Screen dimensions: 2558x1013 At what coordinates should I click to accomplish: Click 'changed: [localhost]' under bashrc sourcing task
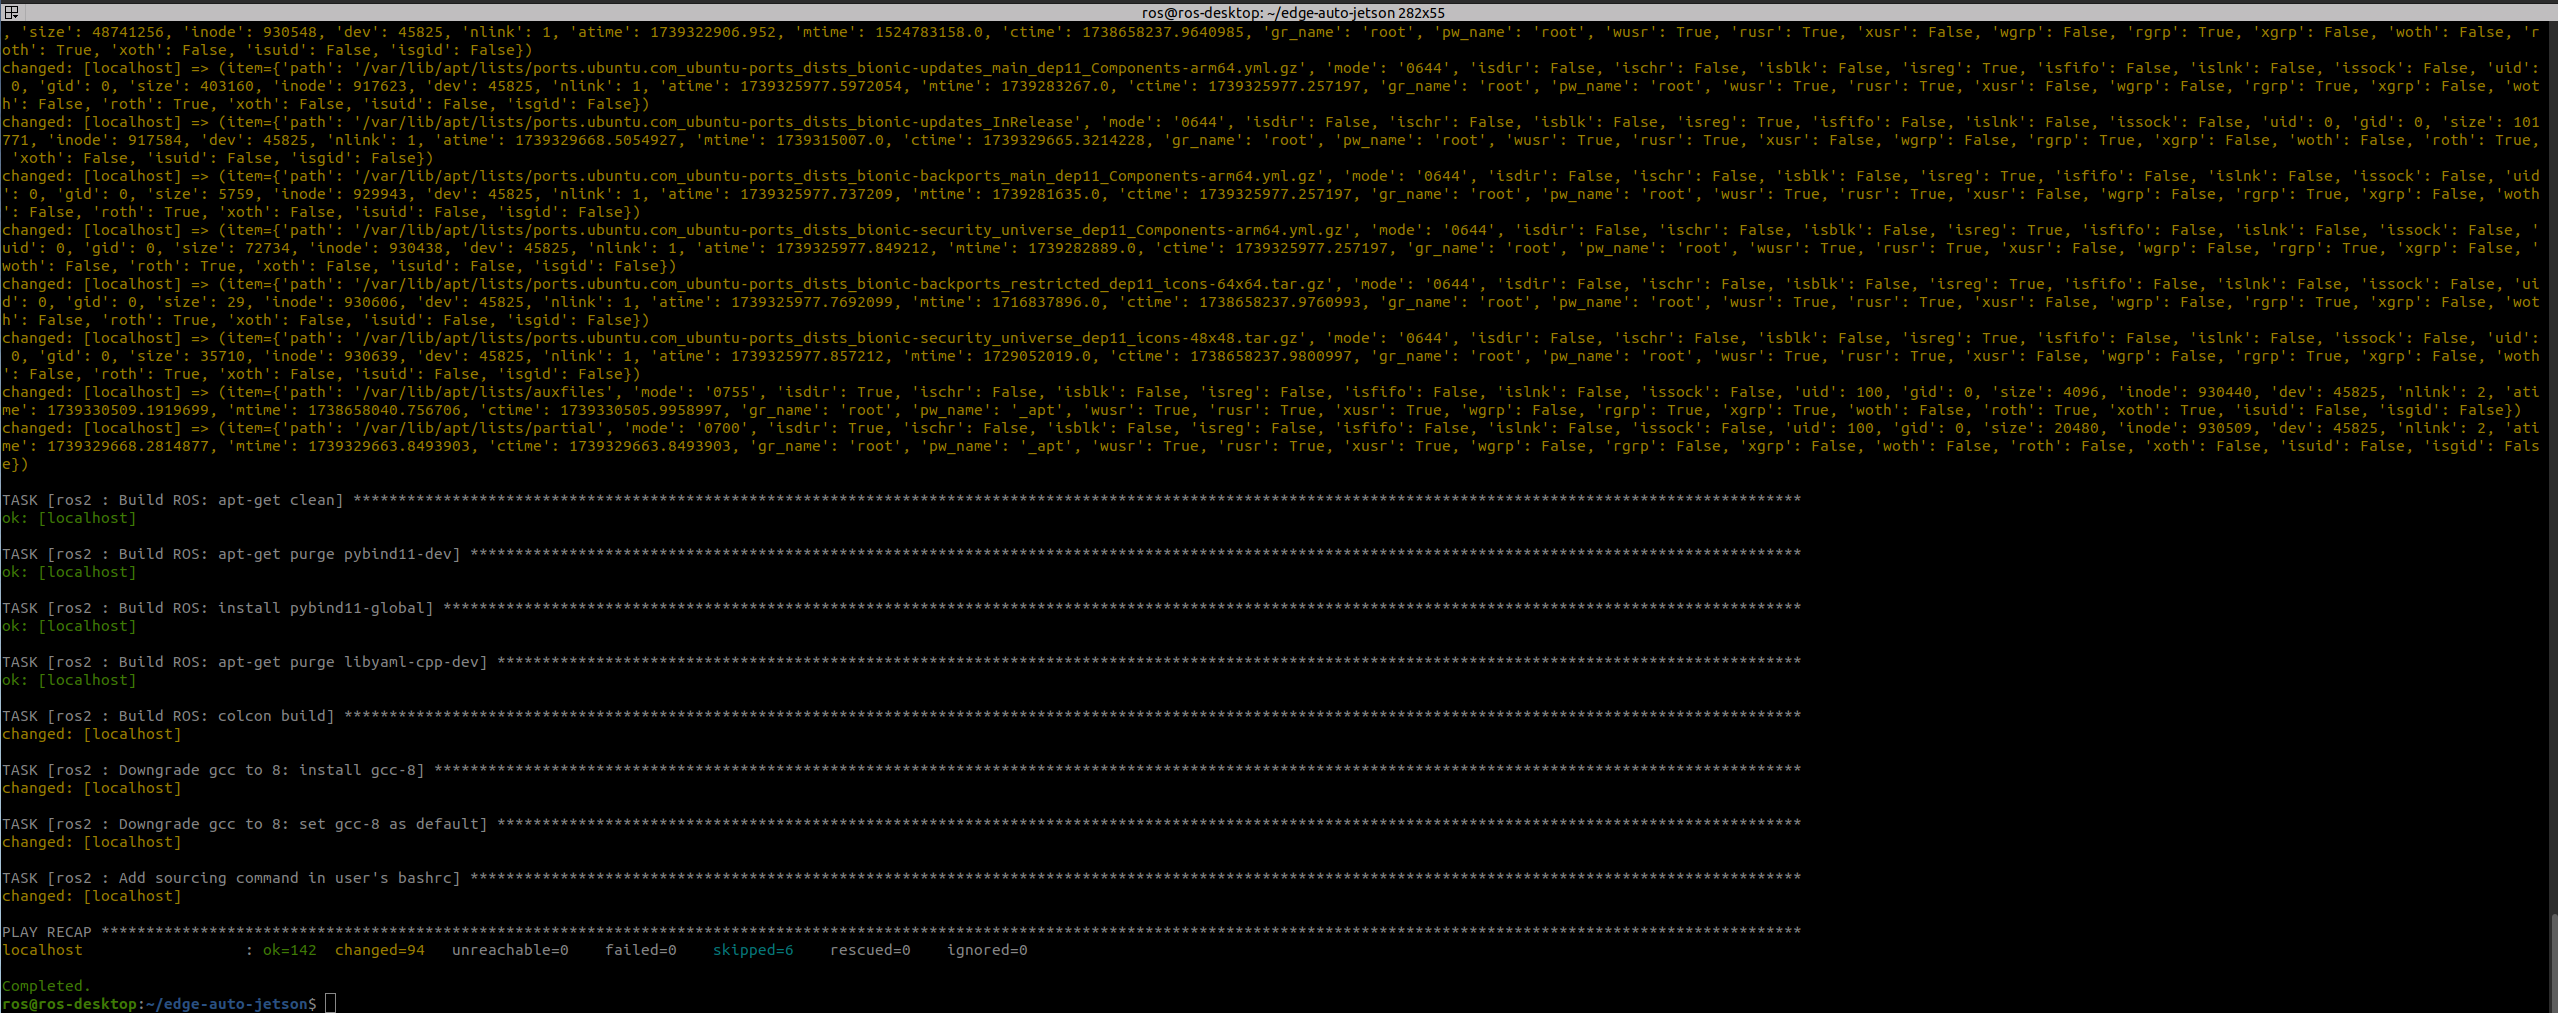(92, 895)
